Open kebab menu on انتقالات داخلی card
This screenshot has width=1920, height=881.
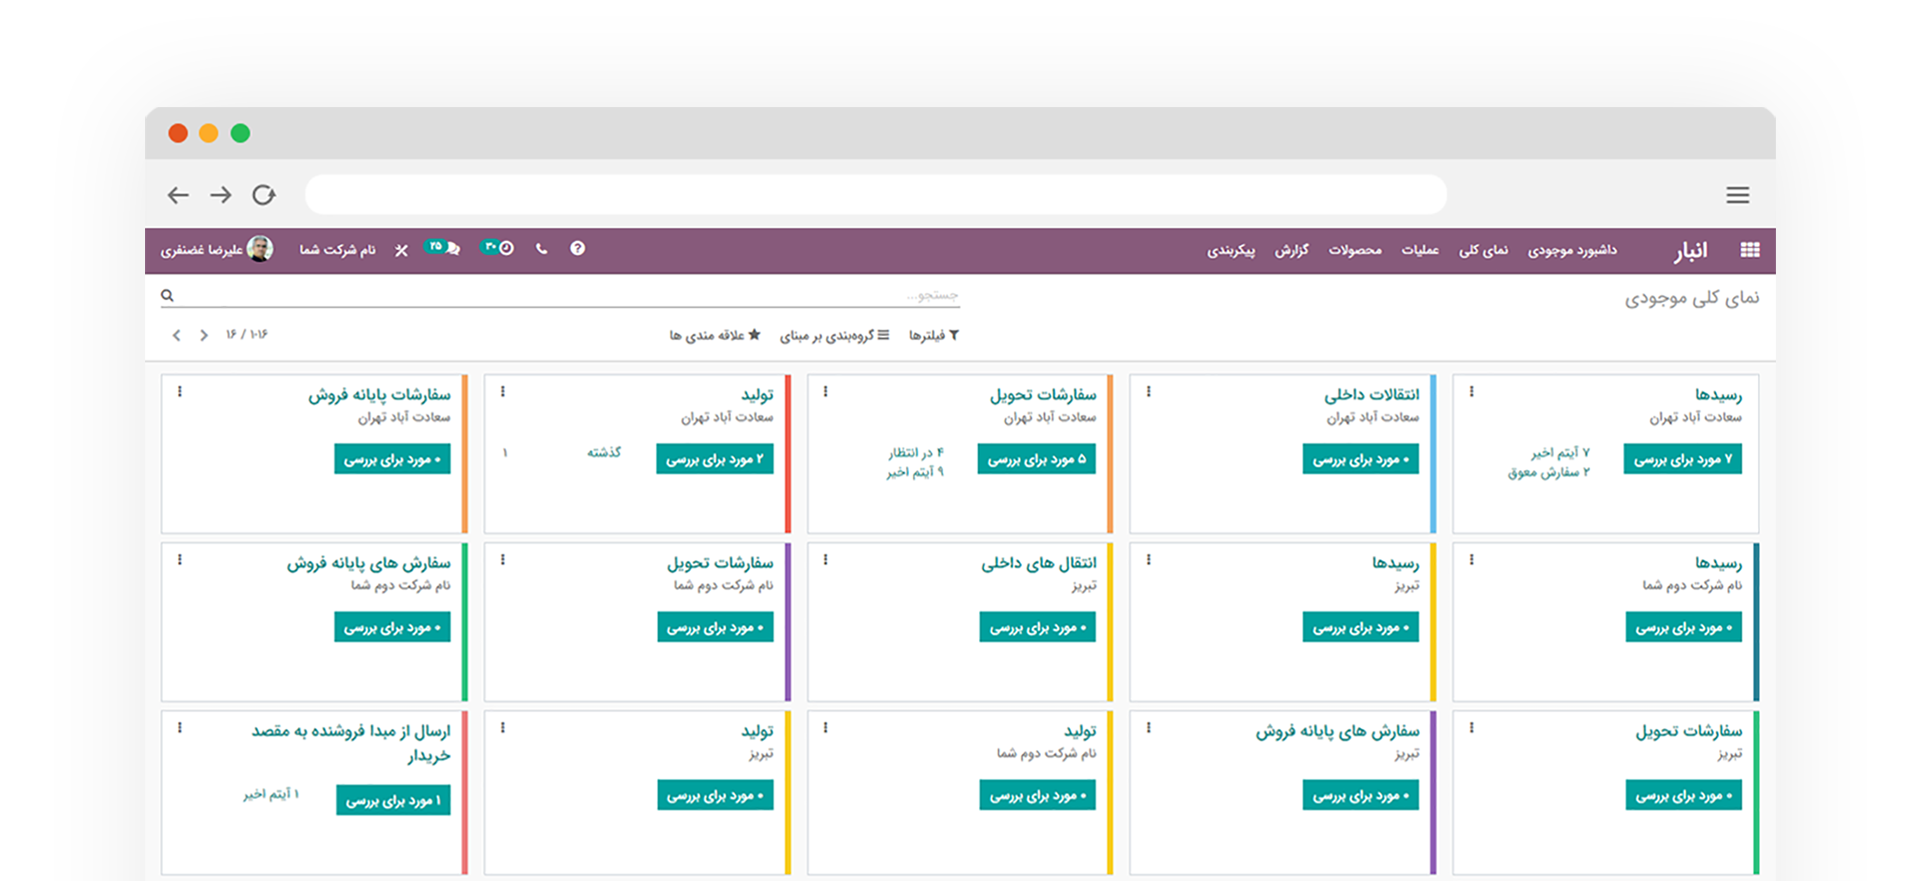coord(1148,392)
